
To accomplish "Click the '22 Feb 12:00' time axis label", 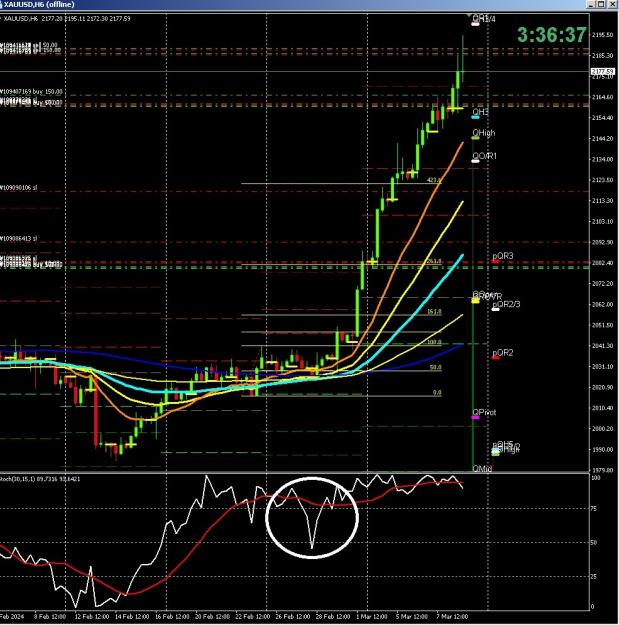I will click(252, 617).
